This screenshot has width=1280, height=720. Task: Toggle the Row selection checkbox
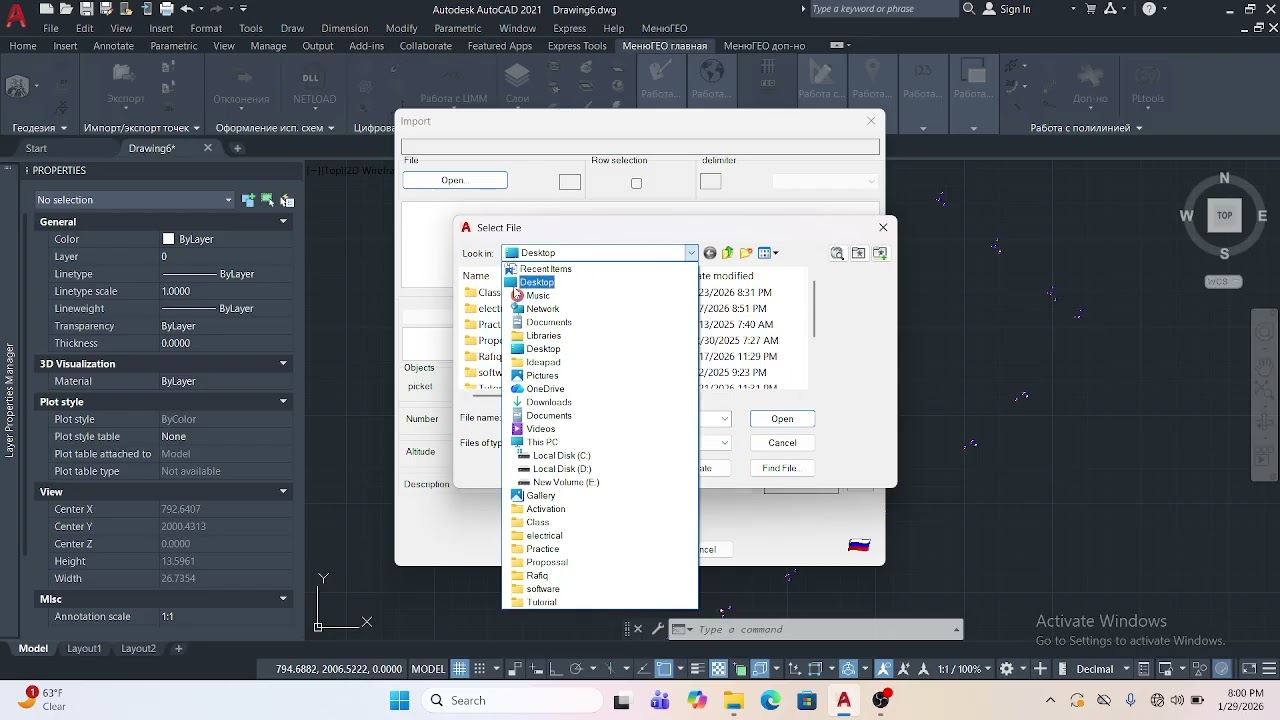point(636,183)
